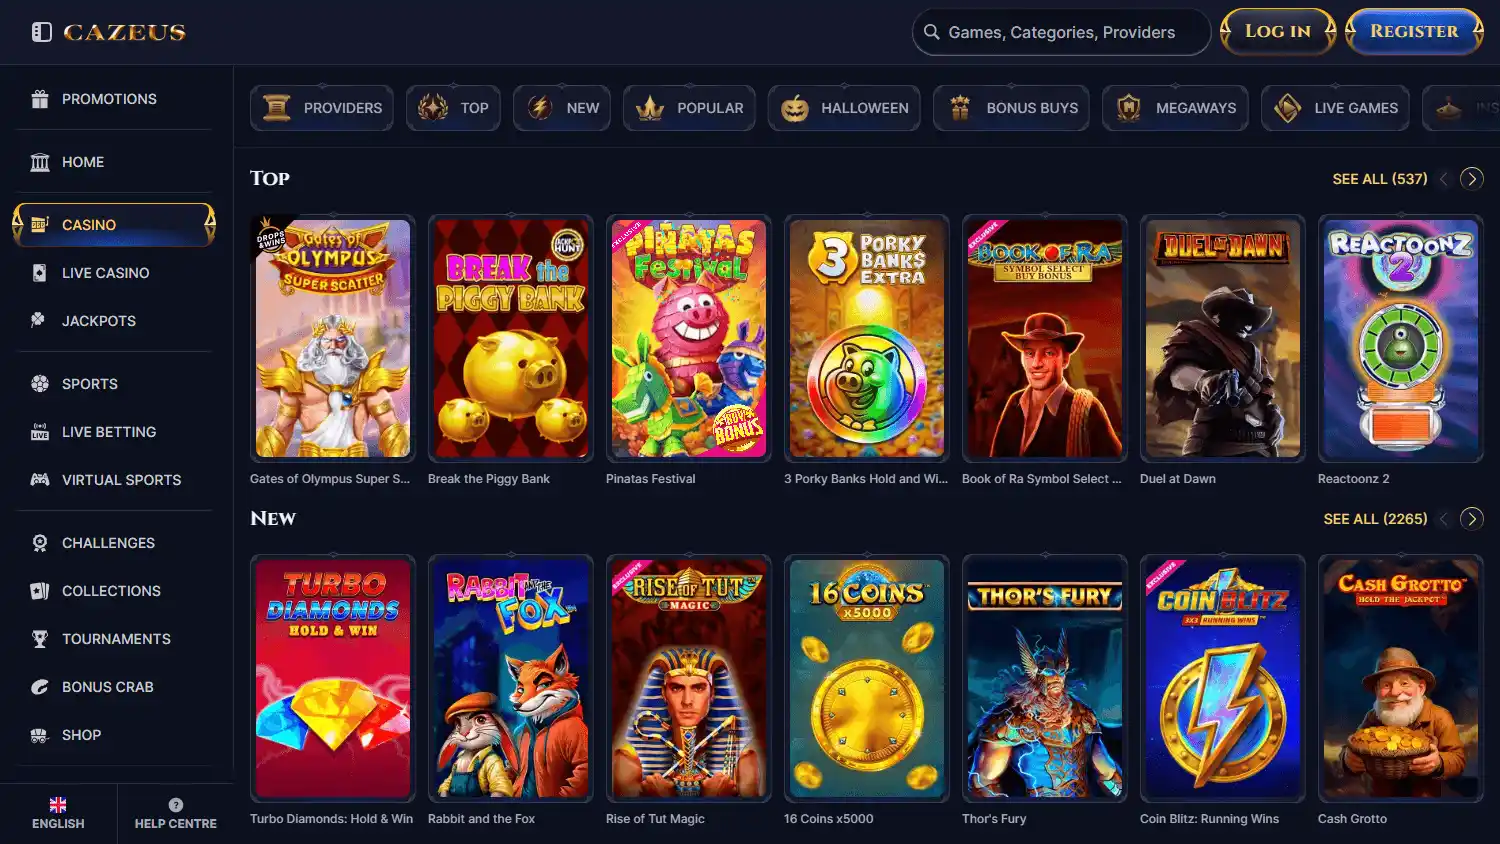The width and height of the screenshot is (1500, 844).
Task: Open Pinatas Festival game thumbnail
Action: coord(689,339)
